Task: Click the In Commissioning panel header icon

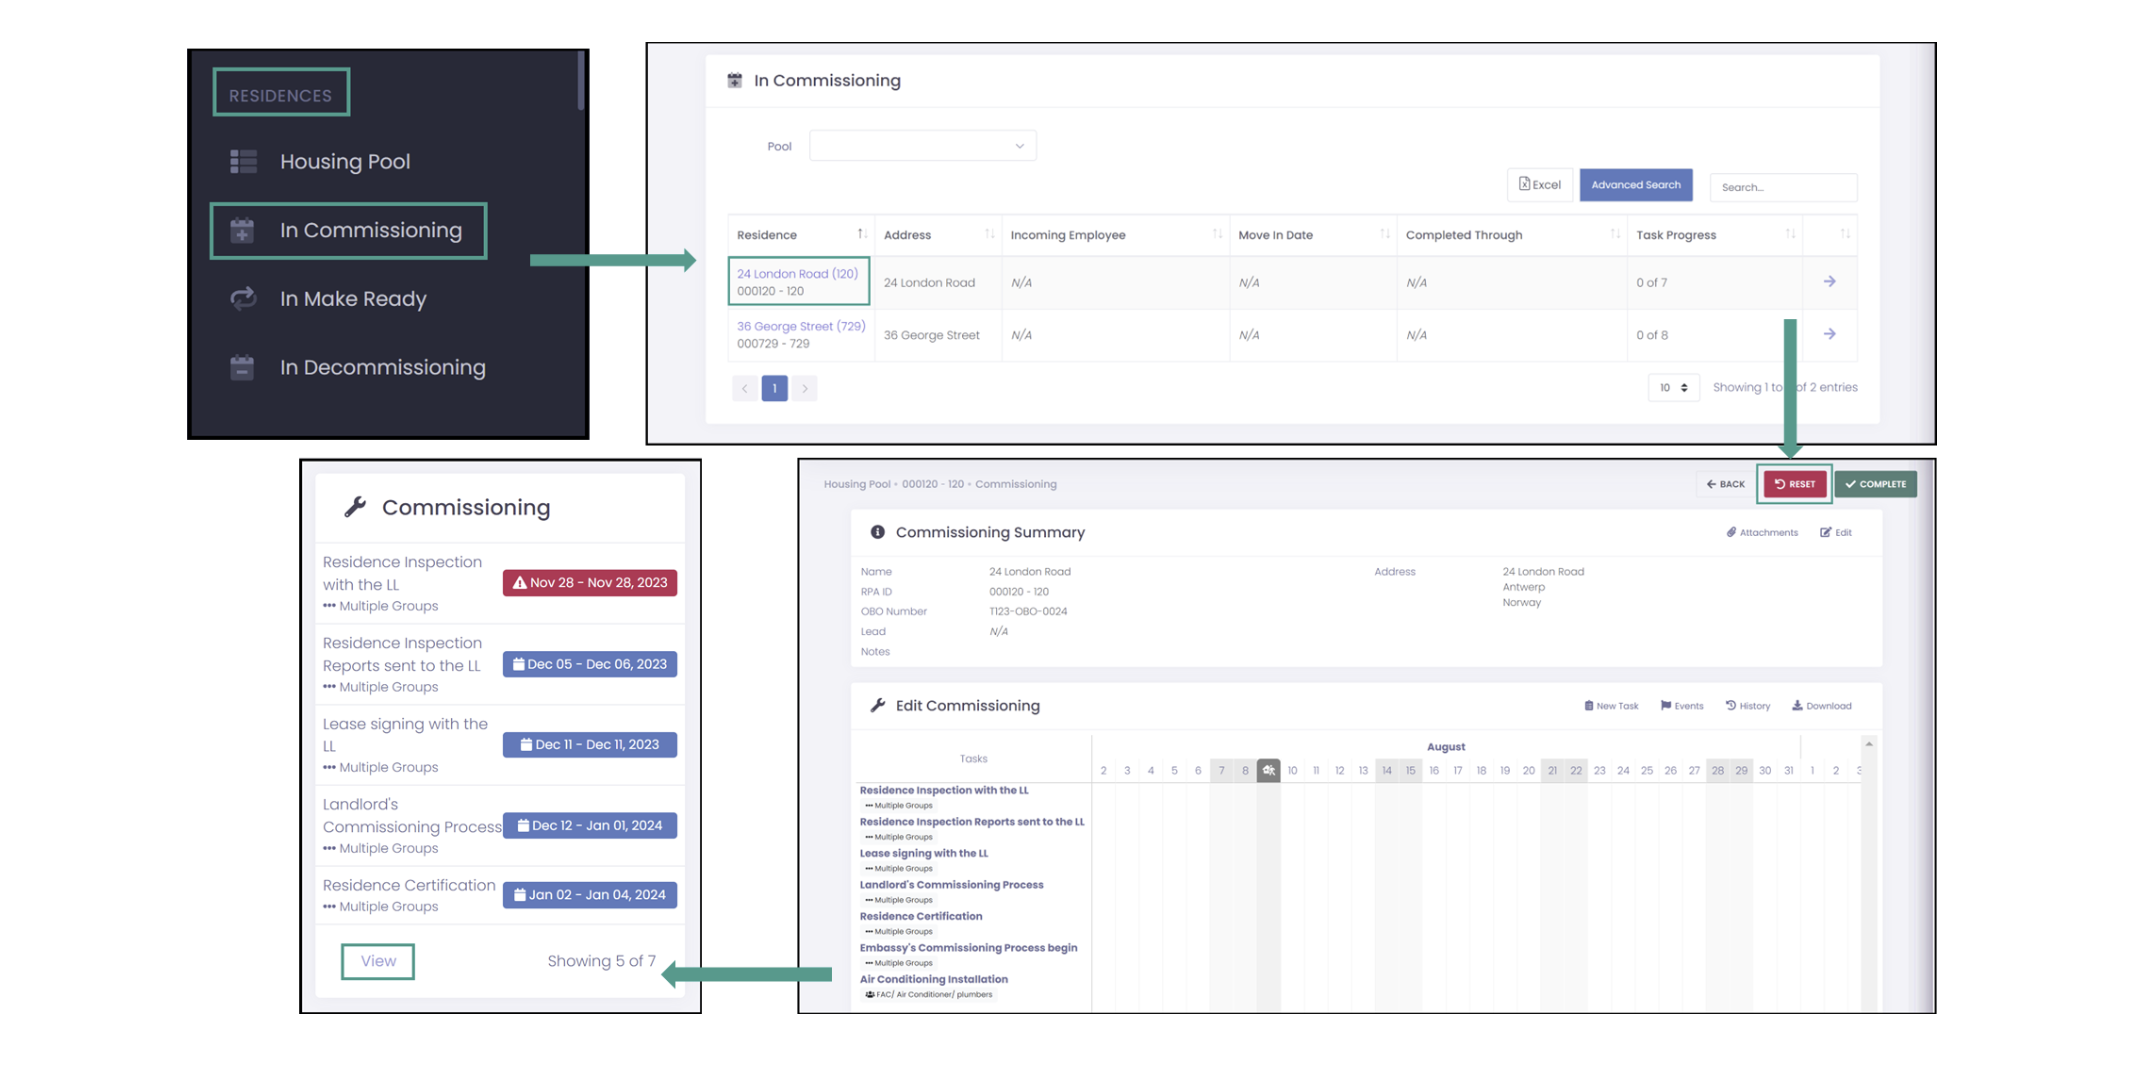Action: [735, 80]
